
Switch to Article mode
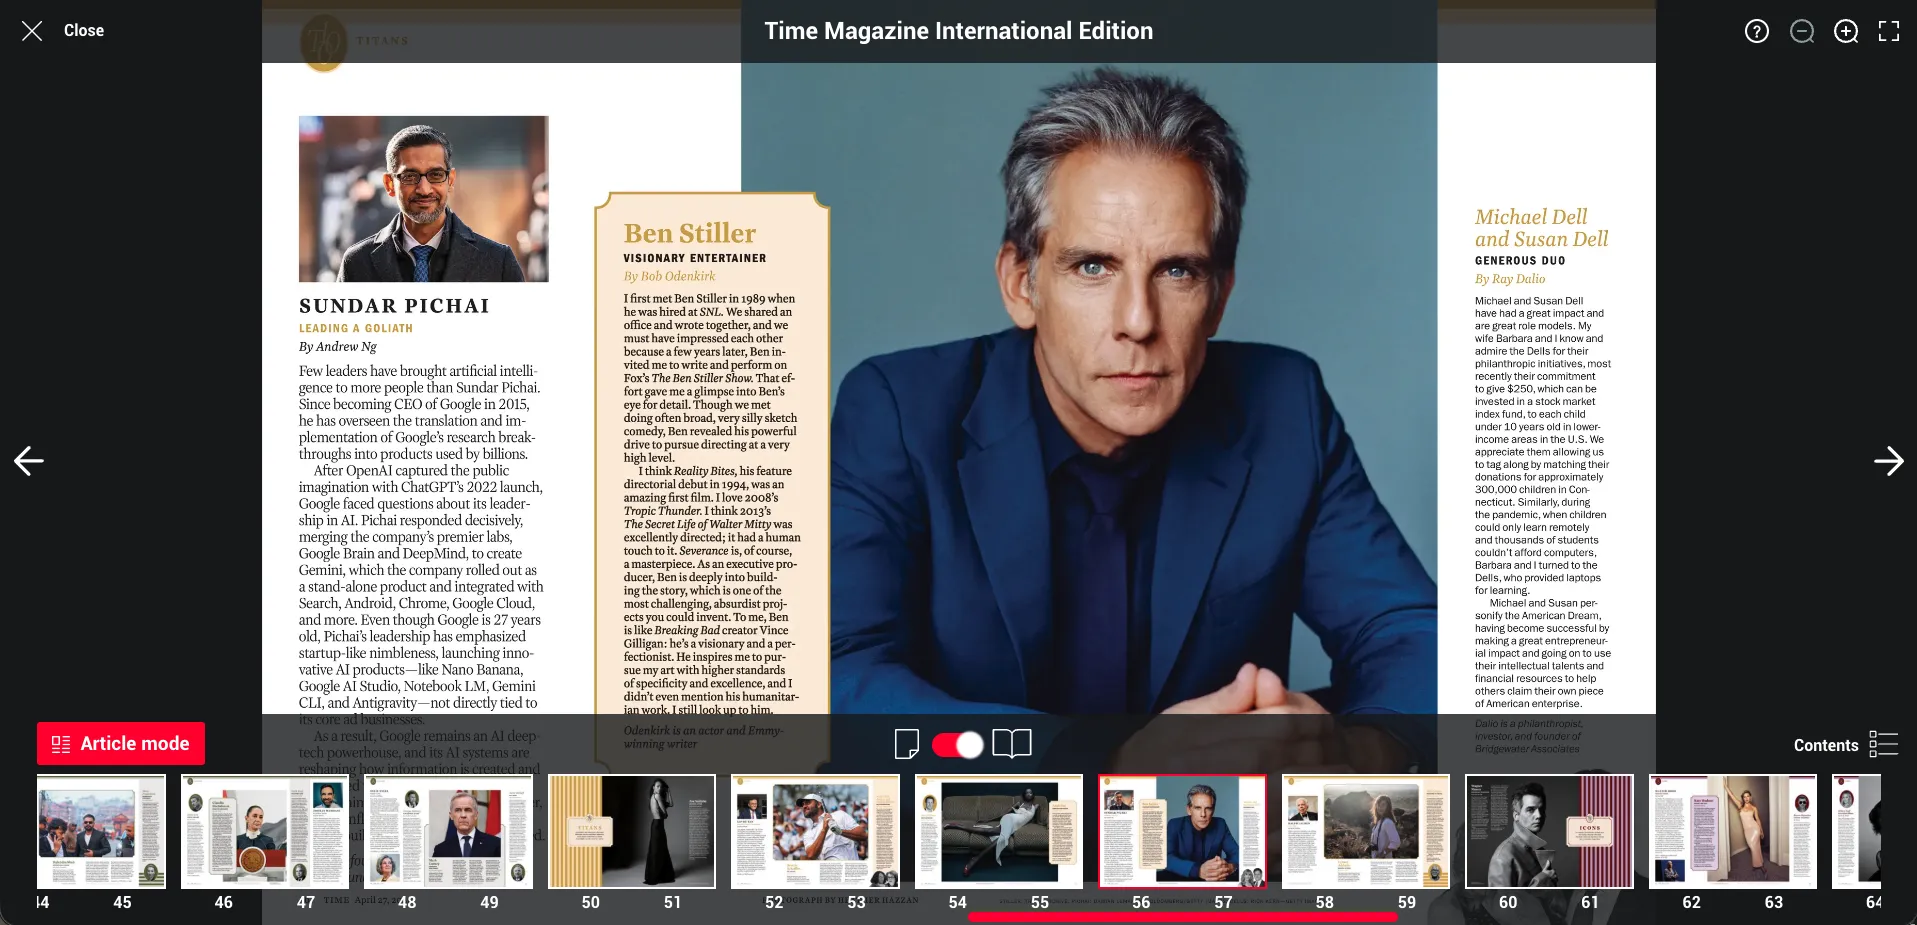(x=121, y=744)
